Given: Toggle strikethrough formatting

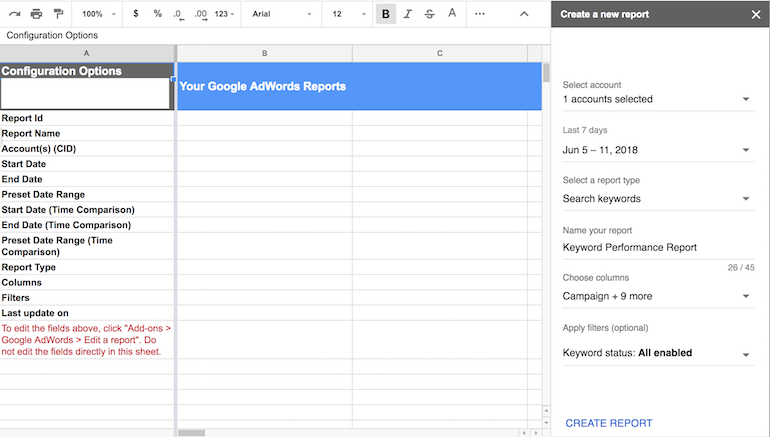Looking at the screenshot, I should pos(430,14).
